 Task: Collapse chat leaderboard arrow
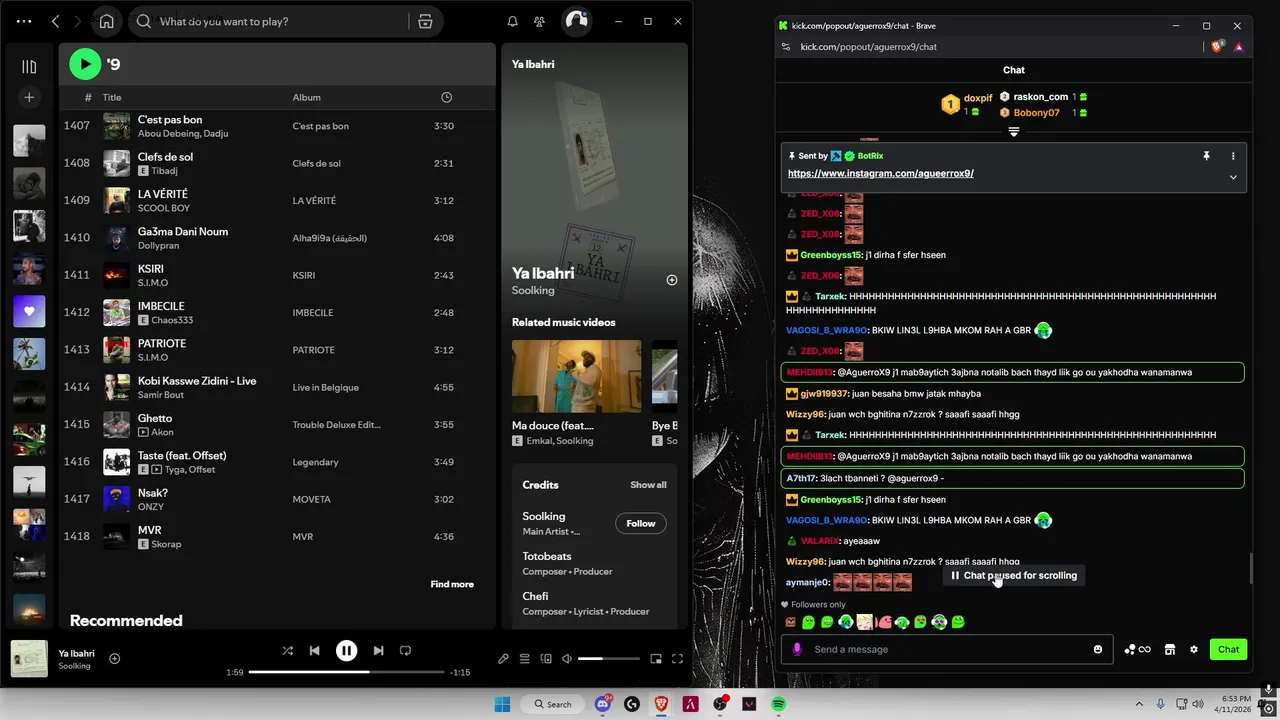[1013, 132]
